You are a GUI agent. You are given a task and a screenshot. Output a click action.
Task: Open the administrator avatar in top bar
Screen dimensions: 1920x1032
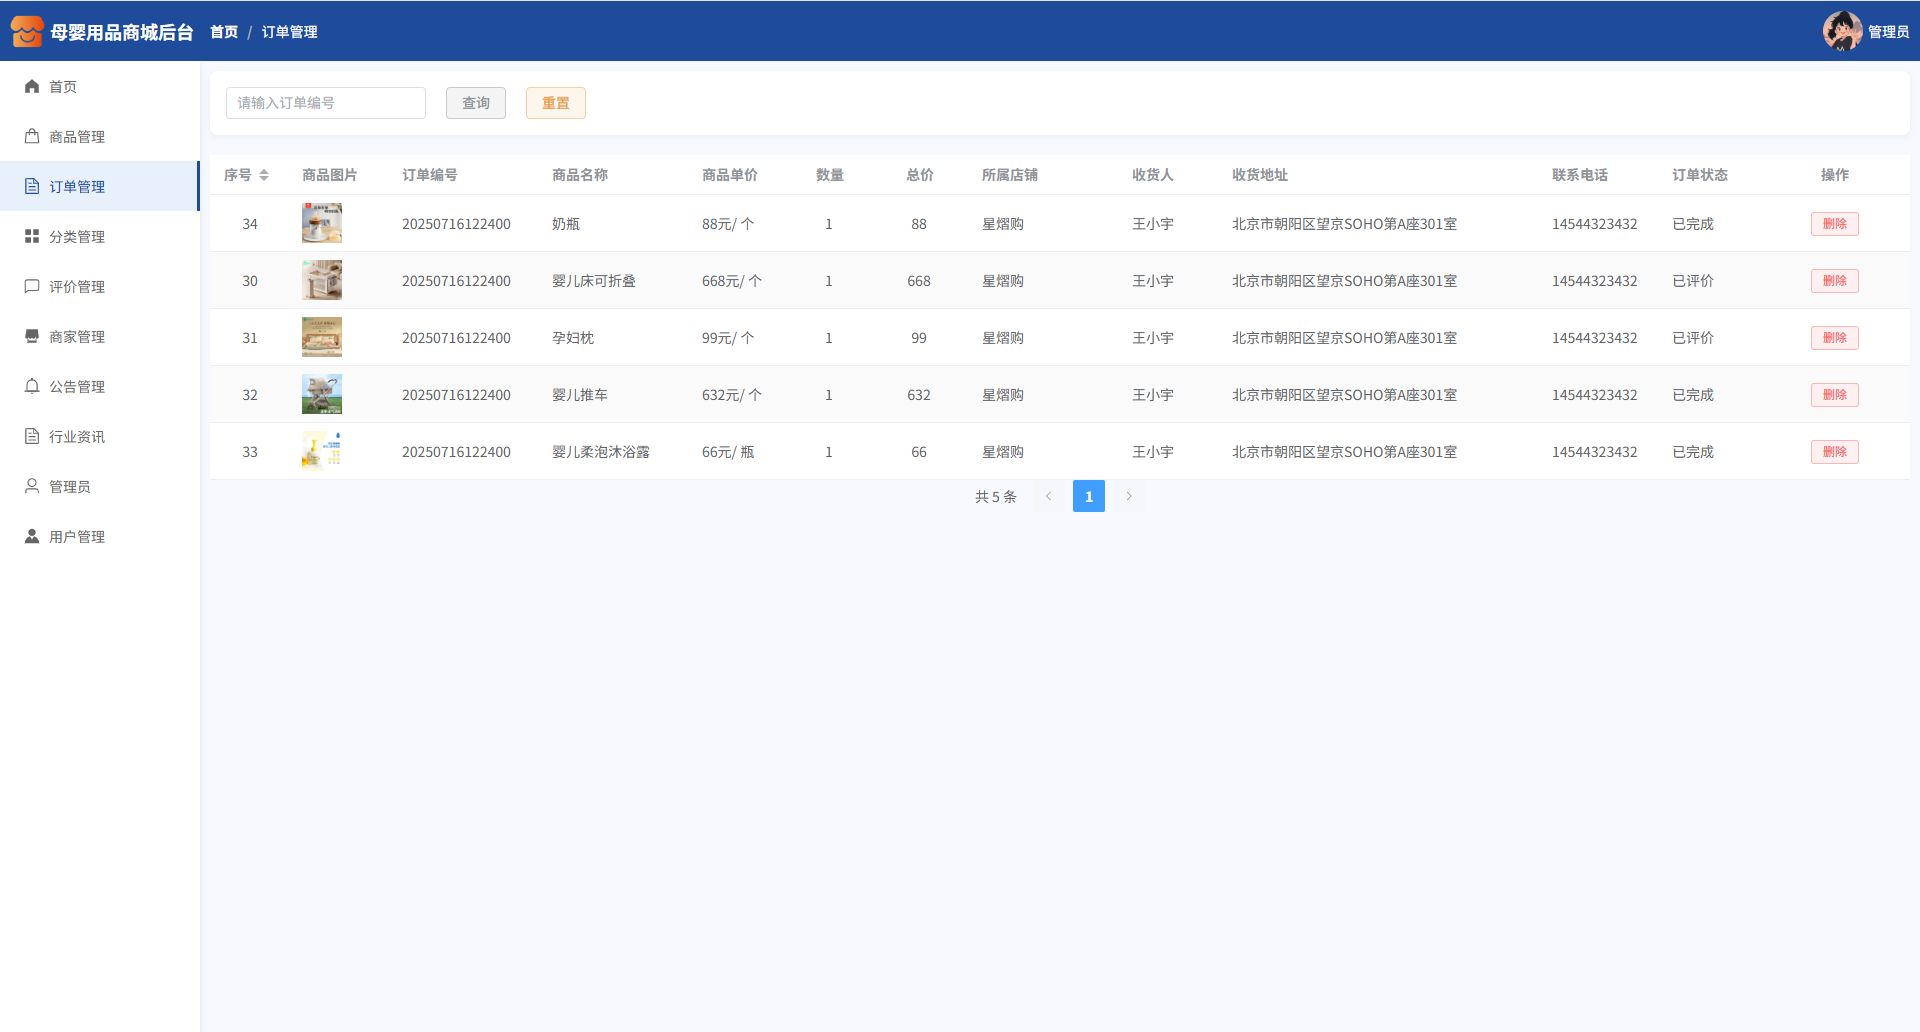[x=1841, y=31]
